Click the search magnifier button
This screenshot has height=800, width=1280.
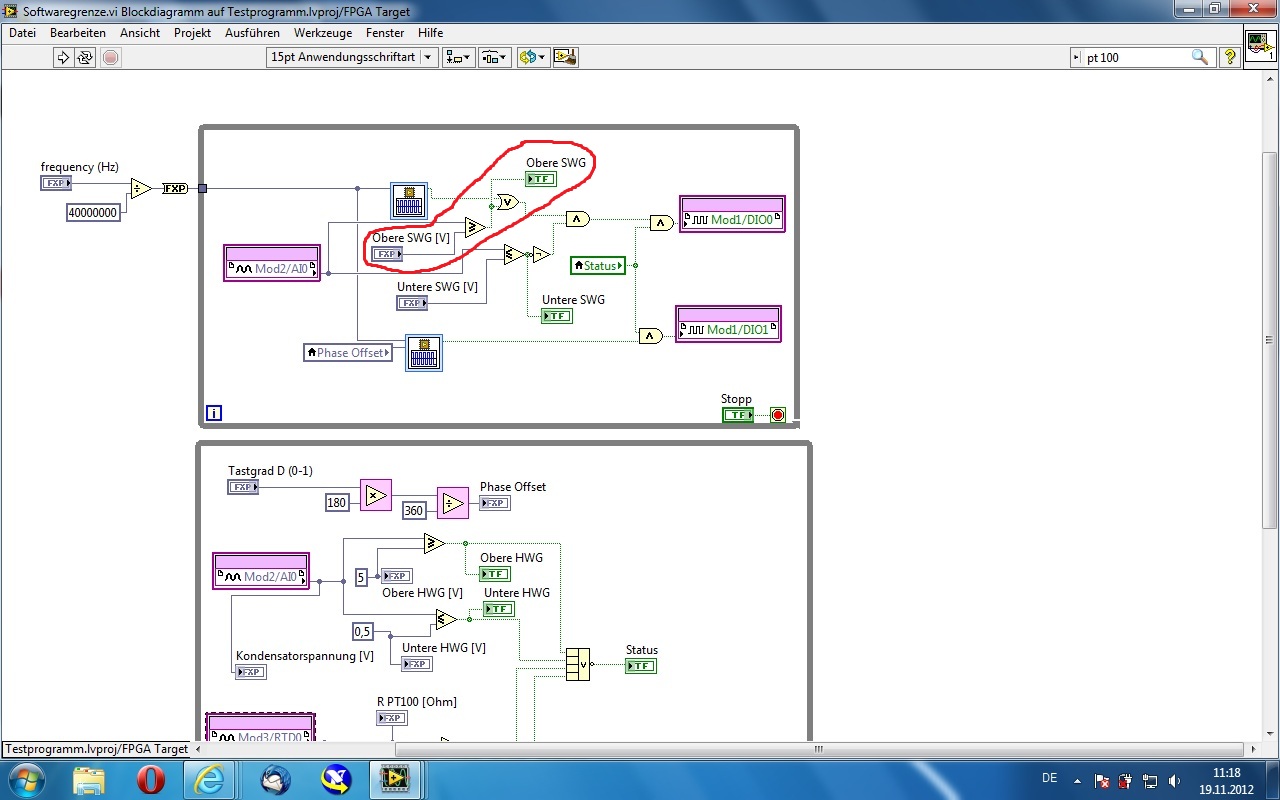pyautogui.click(x=1200, y=58)
